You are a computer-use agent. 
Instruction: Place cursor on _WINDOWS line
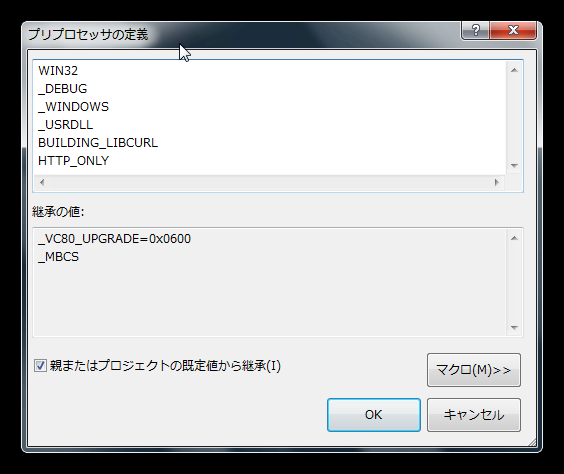pyautogui.click(x=73, y=106)
